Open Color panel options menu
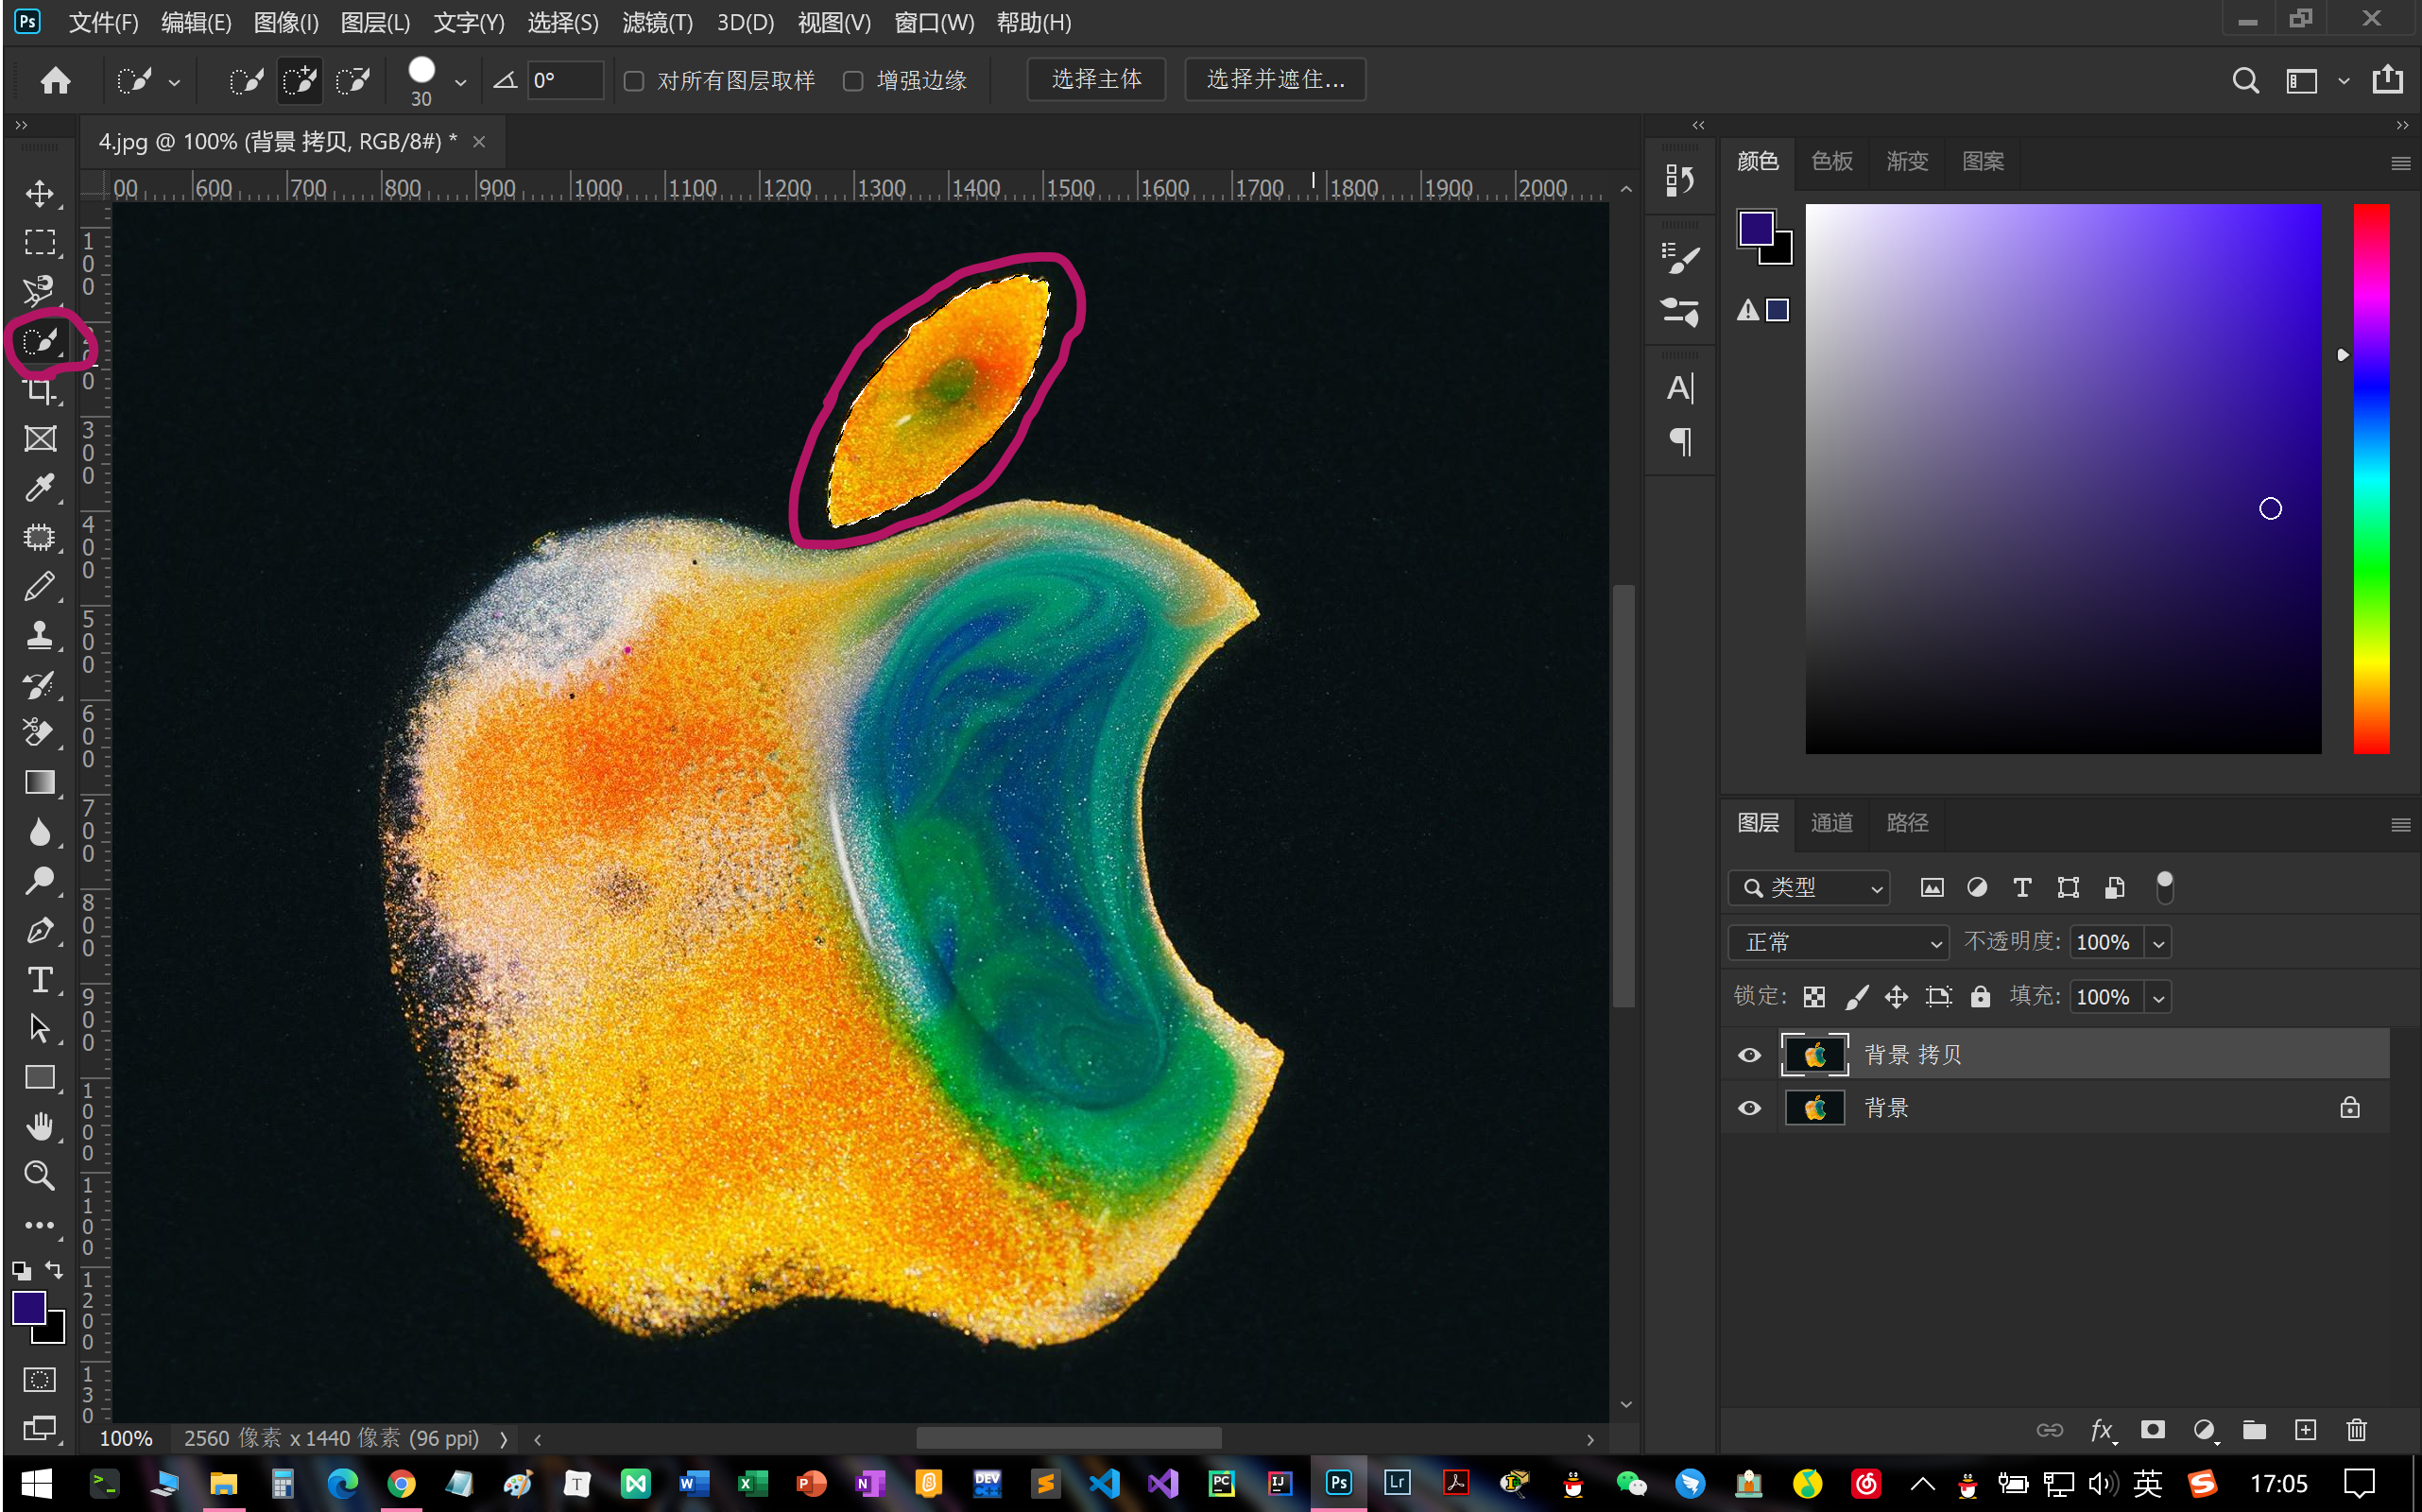Viewport: 2422px width, 1512px height. (x=2399, y=164)
